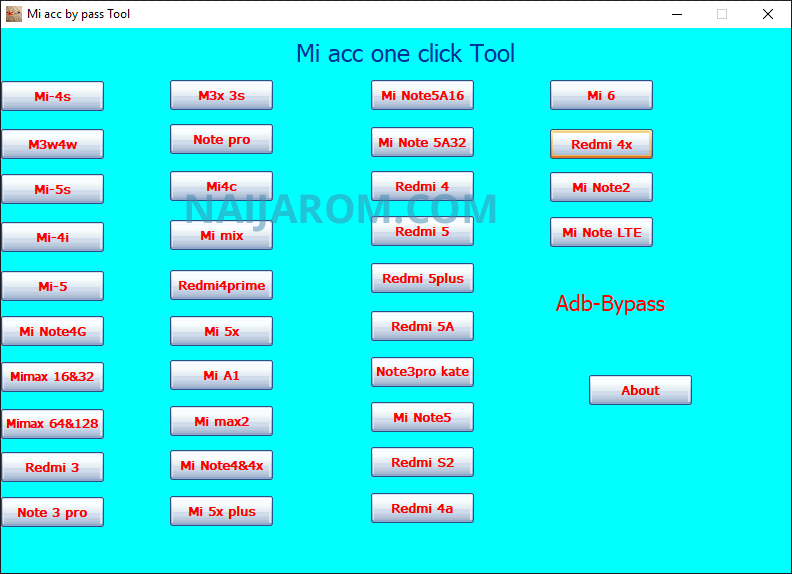Click the Mi-4s button
This screenshot has width=792, height=574.
53,96
